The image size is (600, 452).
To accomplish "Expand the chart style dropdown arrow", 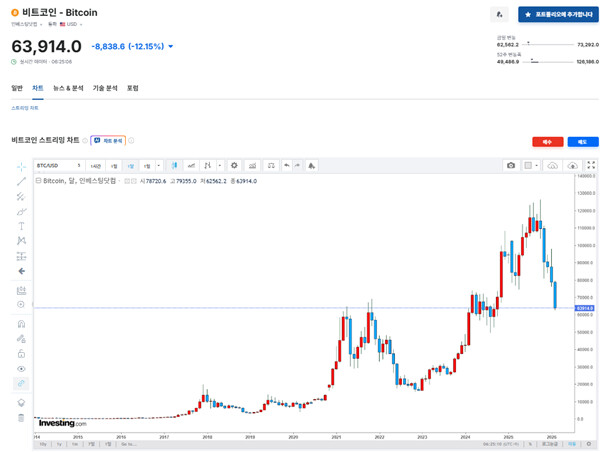I will [x=220, y=166].
